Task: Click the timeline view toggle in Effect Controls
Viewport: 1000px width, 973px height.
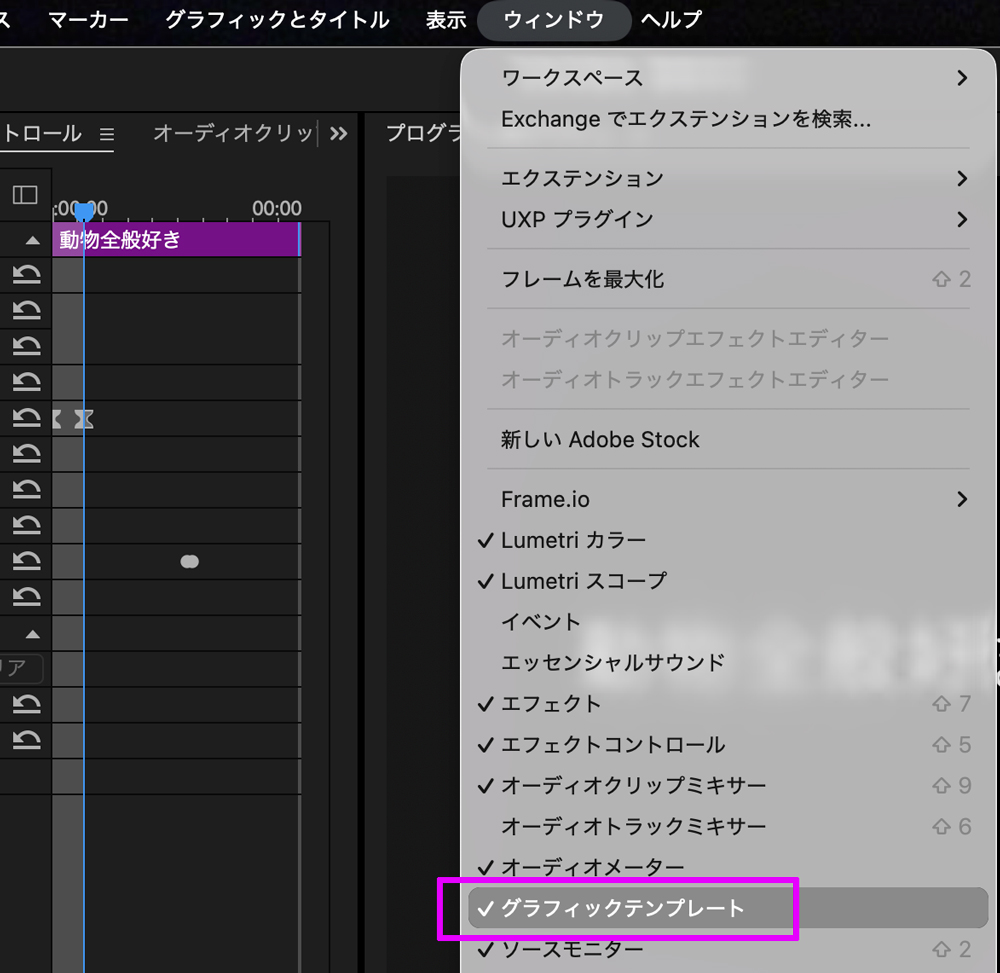Action: pos(25,195)
